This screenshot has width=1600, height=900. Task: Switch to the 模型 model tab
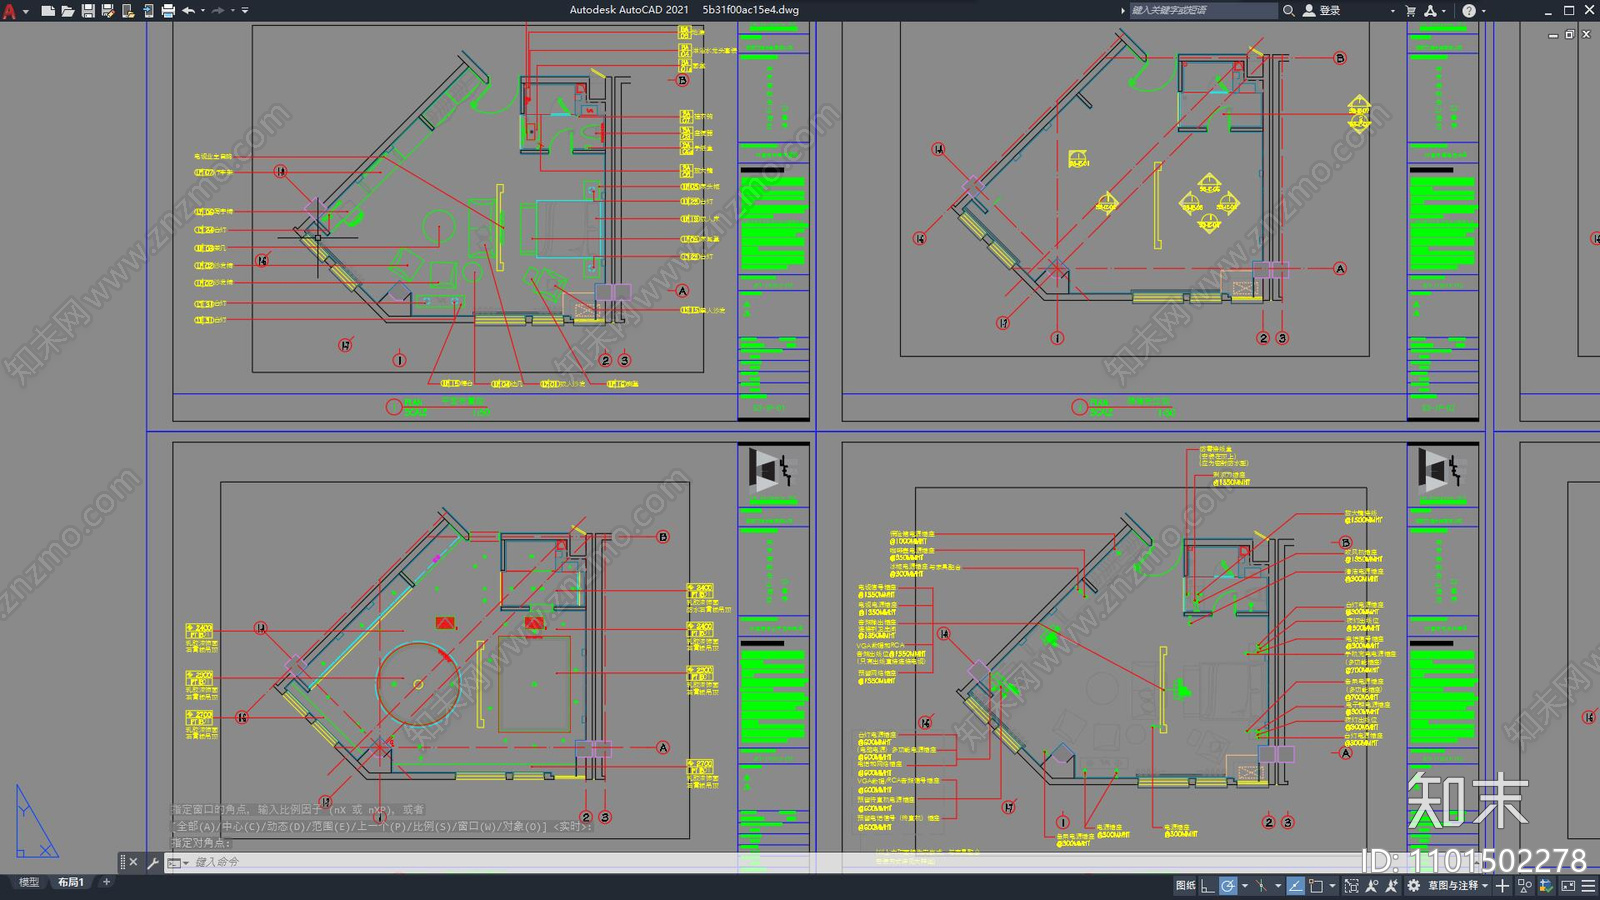29,882
